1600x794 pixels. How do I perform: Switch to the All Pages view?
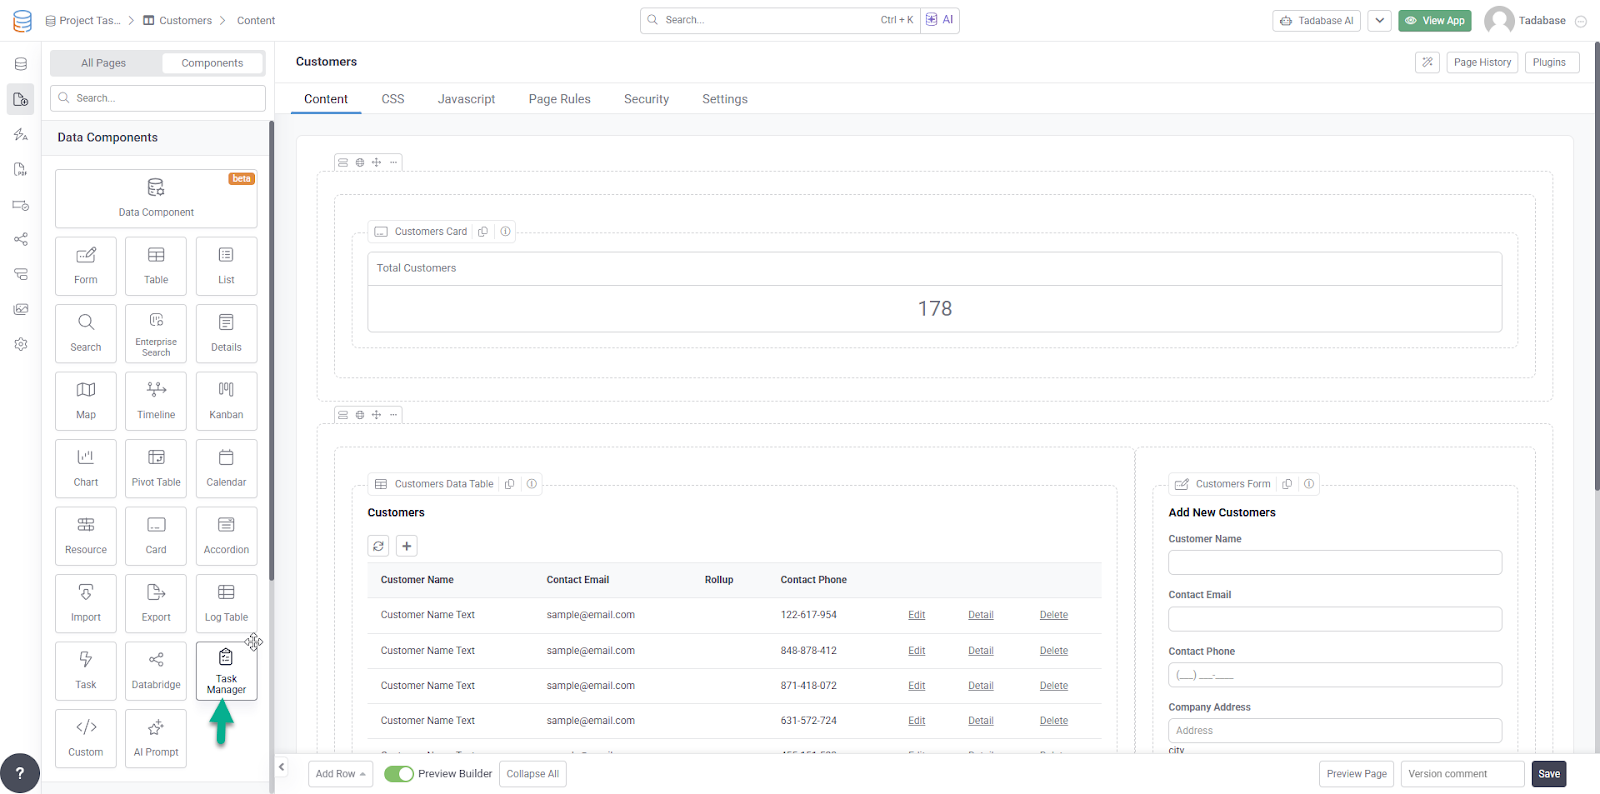[104, 63]
